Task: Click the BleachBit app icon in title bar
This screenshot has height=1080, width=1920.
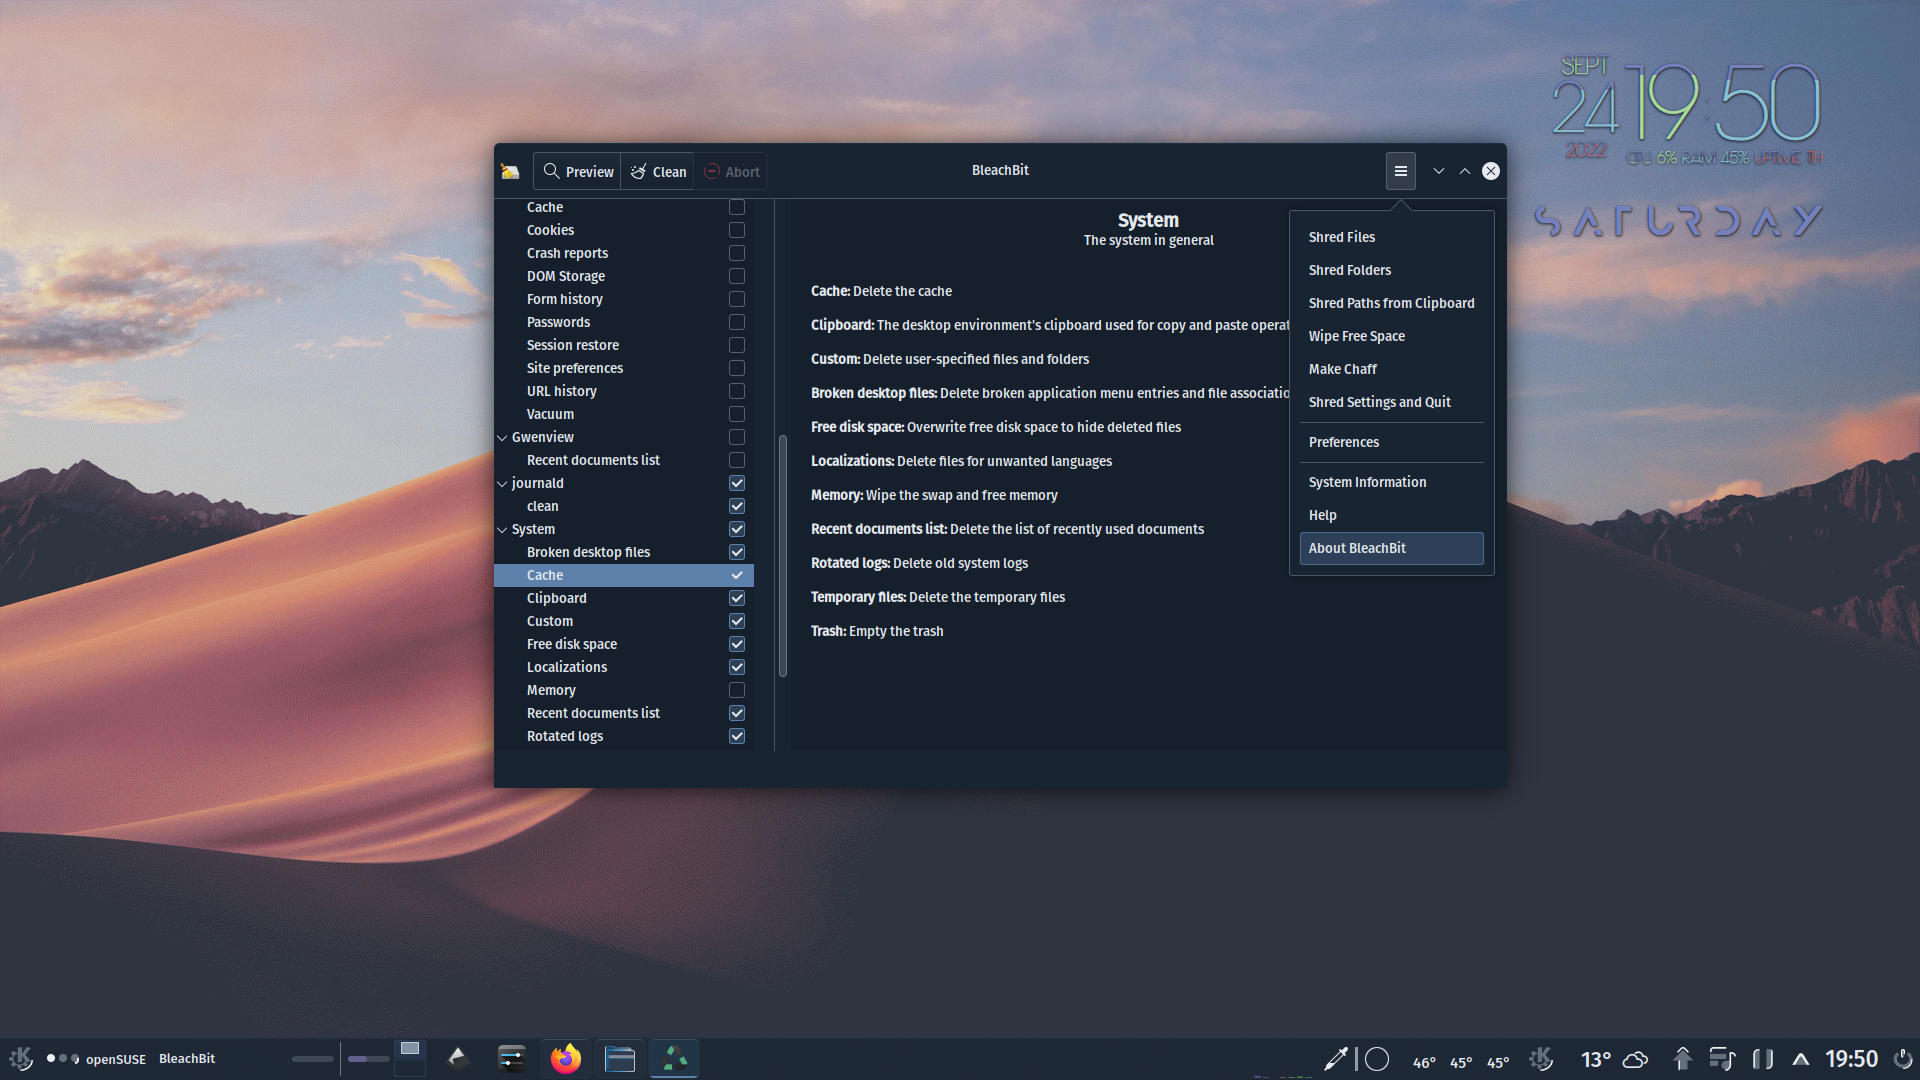Action: point(510,171)
